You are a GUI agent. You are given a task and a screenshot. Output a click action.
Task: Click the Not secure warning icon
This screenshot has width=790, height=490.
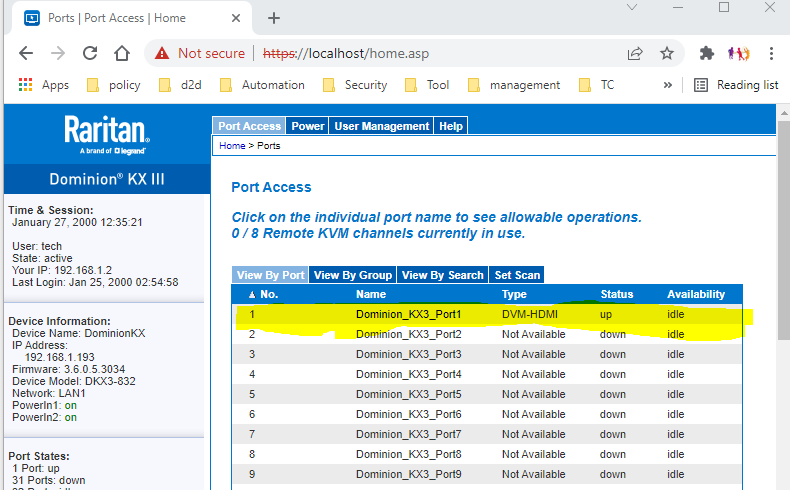[x=162, y=53]
